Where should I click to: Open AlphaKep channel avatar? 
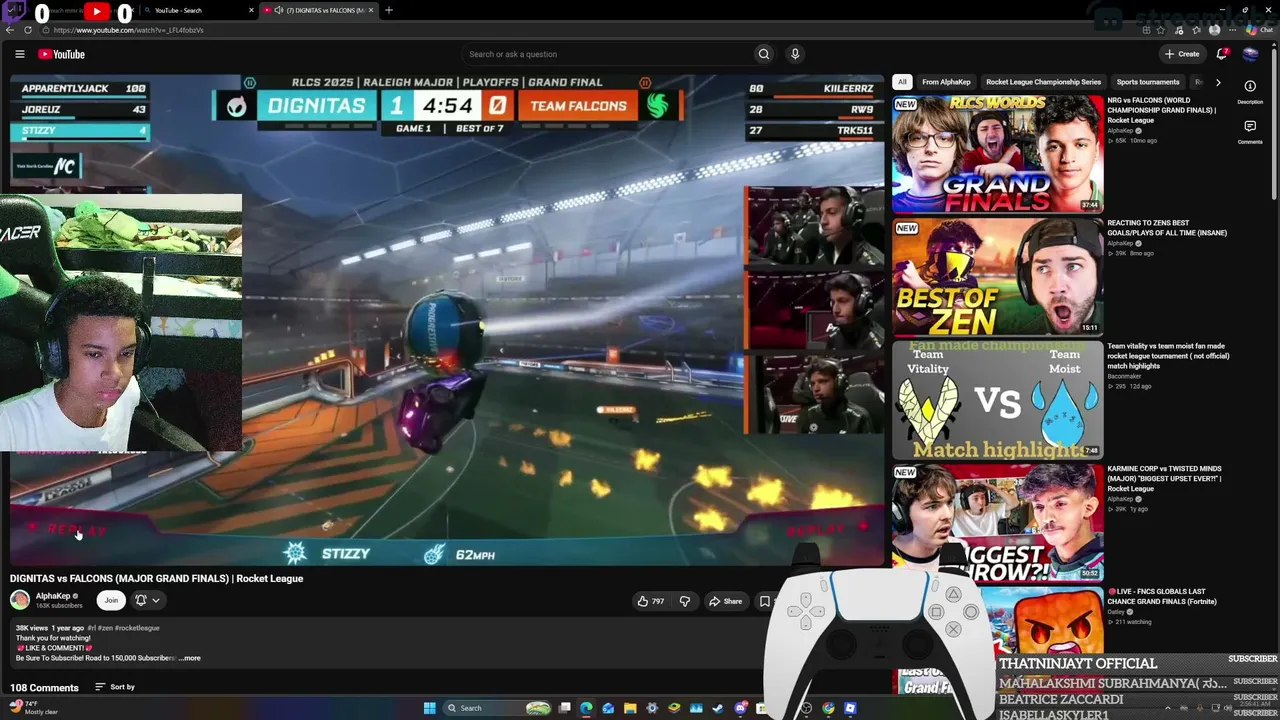pyautogui.click(x=20, y=600)
